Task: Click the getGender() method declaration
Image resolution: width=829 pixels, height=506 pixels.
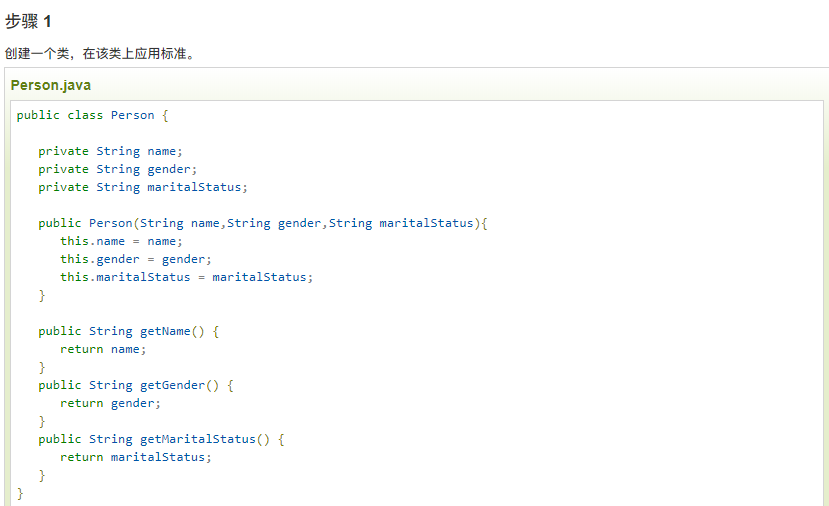Action: tap(136, 385)
